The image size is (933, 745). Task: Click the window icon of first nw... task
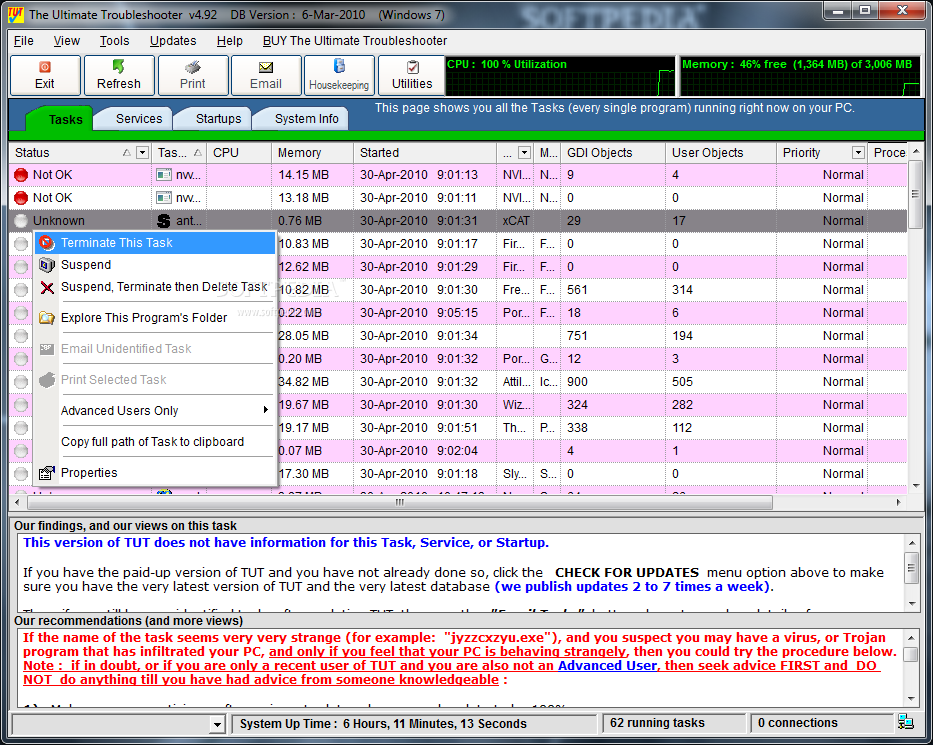click(164, 175)
